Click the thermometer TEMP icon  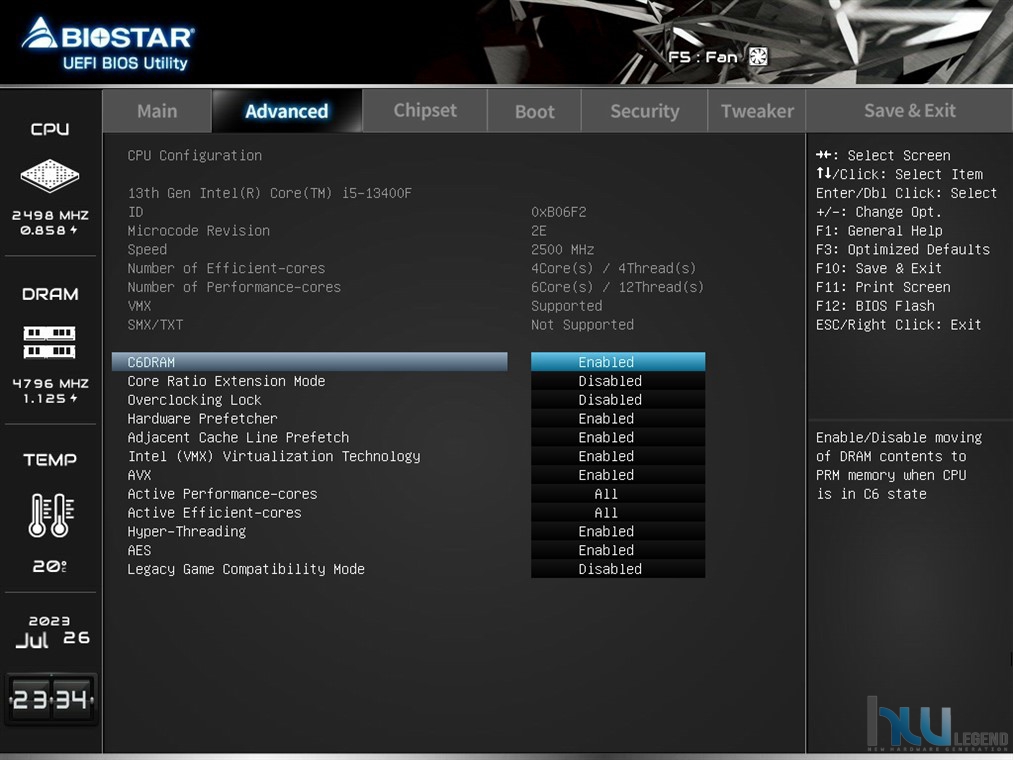(51, 515)
